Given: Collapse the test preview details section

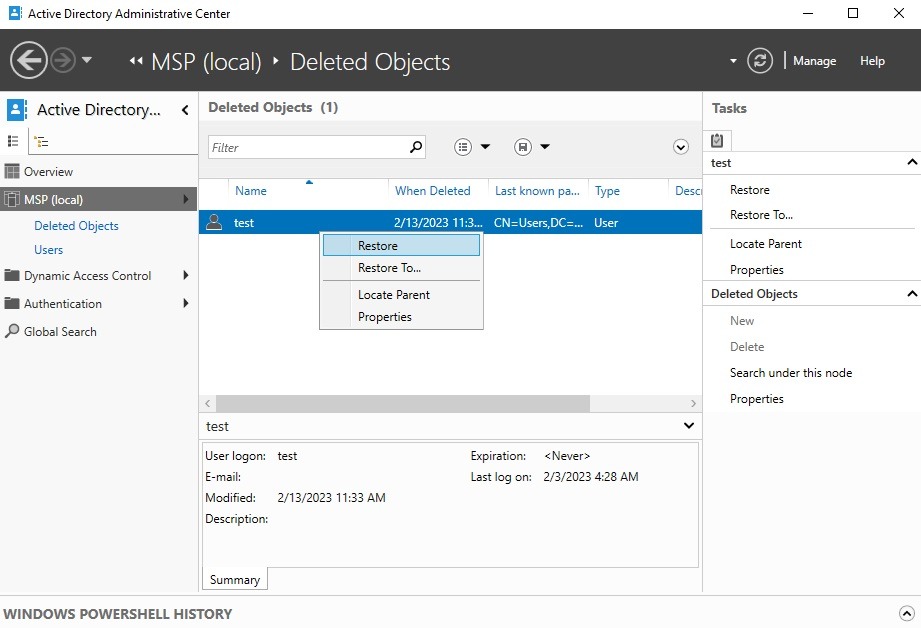Looking at the screenshot, I should click(688, 426).
